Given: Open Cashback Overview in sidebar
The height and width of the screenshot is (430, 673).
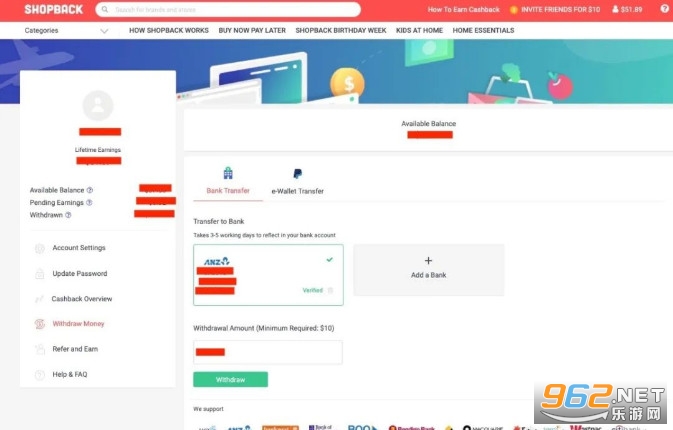Looking at the screenshot, I should pyautogui.click(x=82, y=299).
